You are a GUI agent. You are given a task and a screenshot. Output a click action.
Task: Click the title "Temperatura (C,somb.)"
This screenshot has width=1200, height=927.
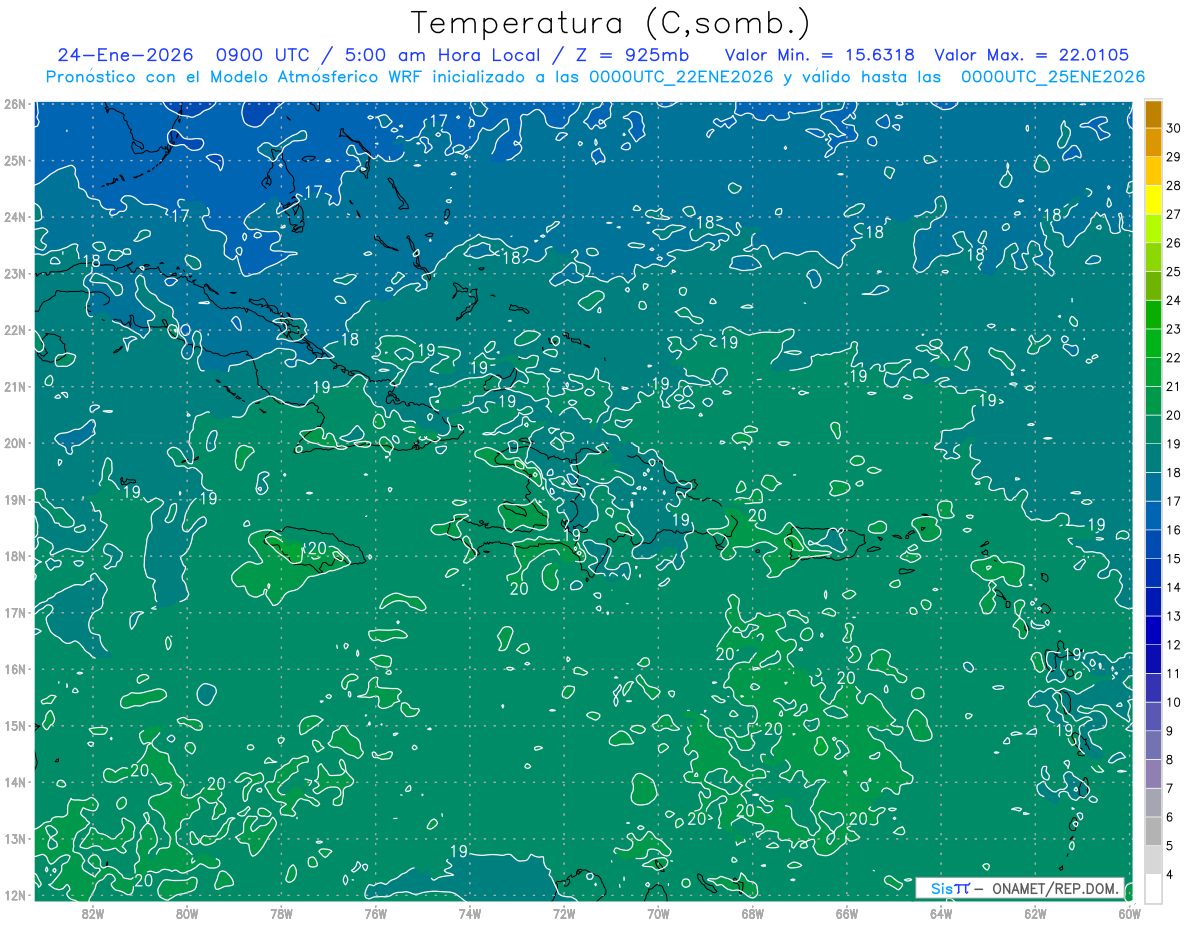click(x=611, y=24)
